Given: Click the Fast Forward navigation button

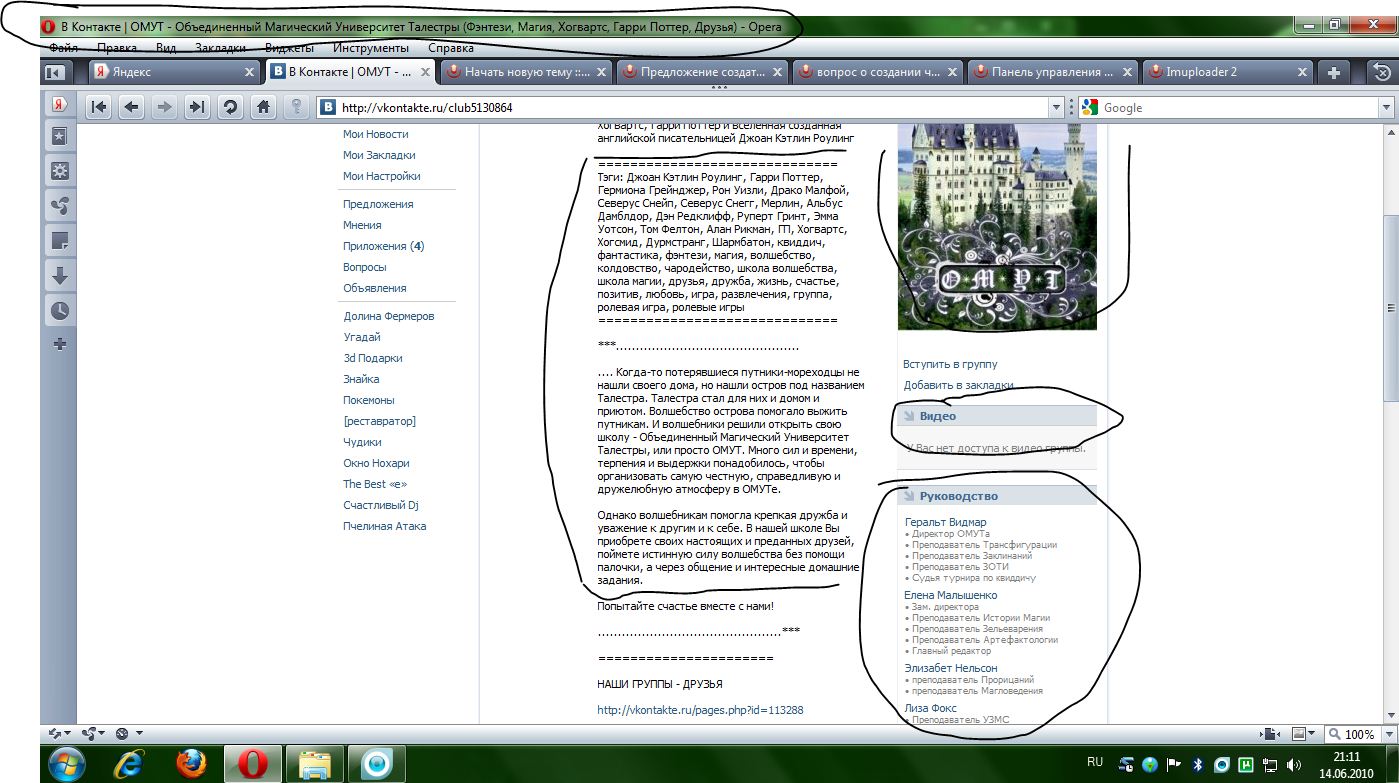Looking at the screenshot, I should pyautogui.click(x=197, y=107).
